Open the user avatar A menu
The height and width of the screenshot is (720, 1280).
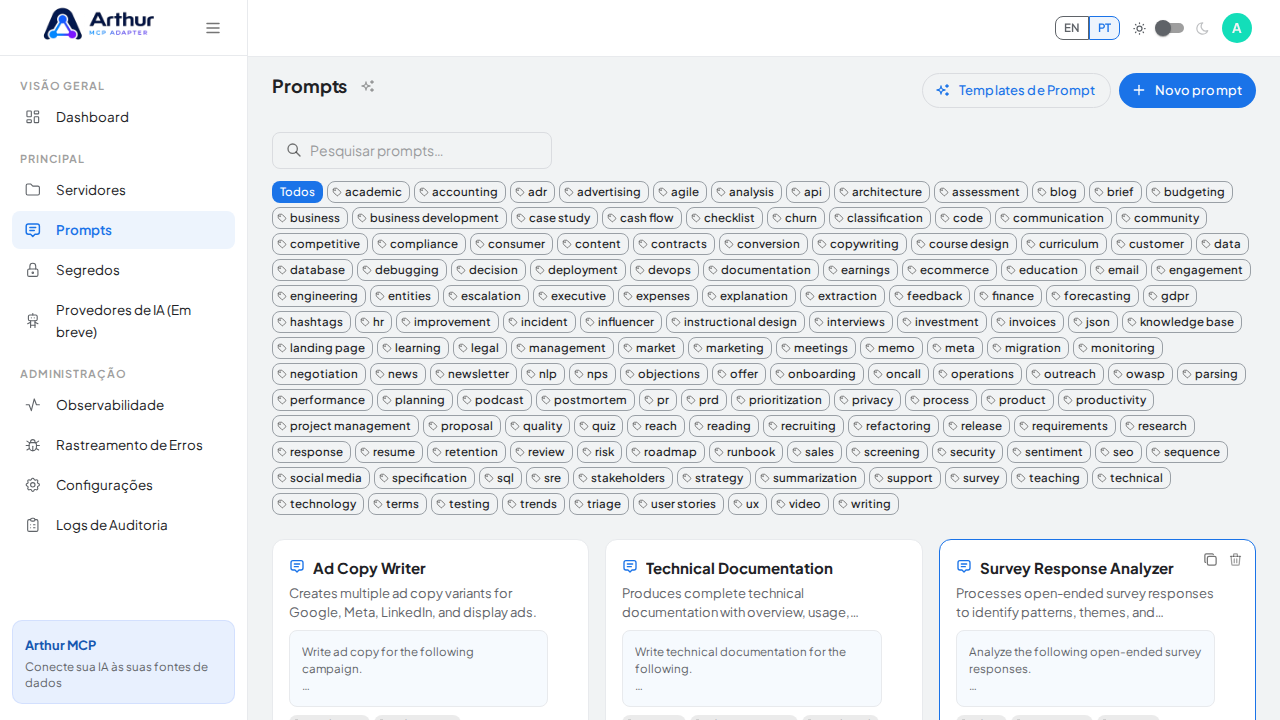(1237, 28)
